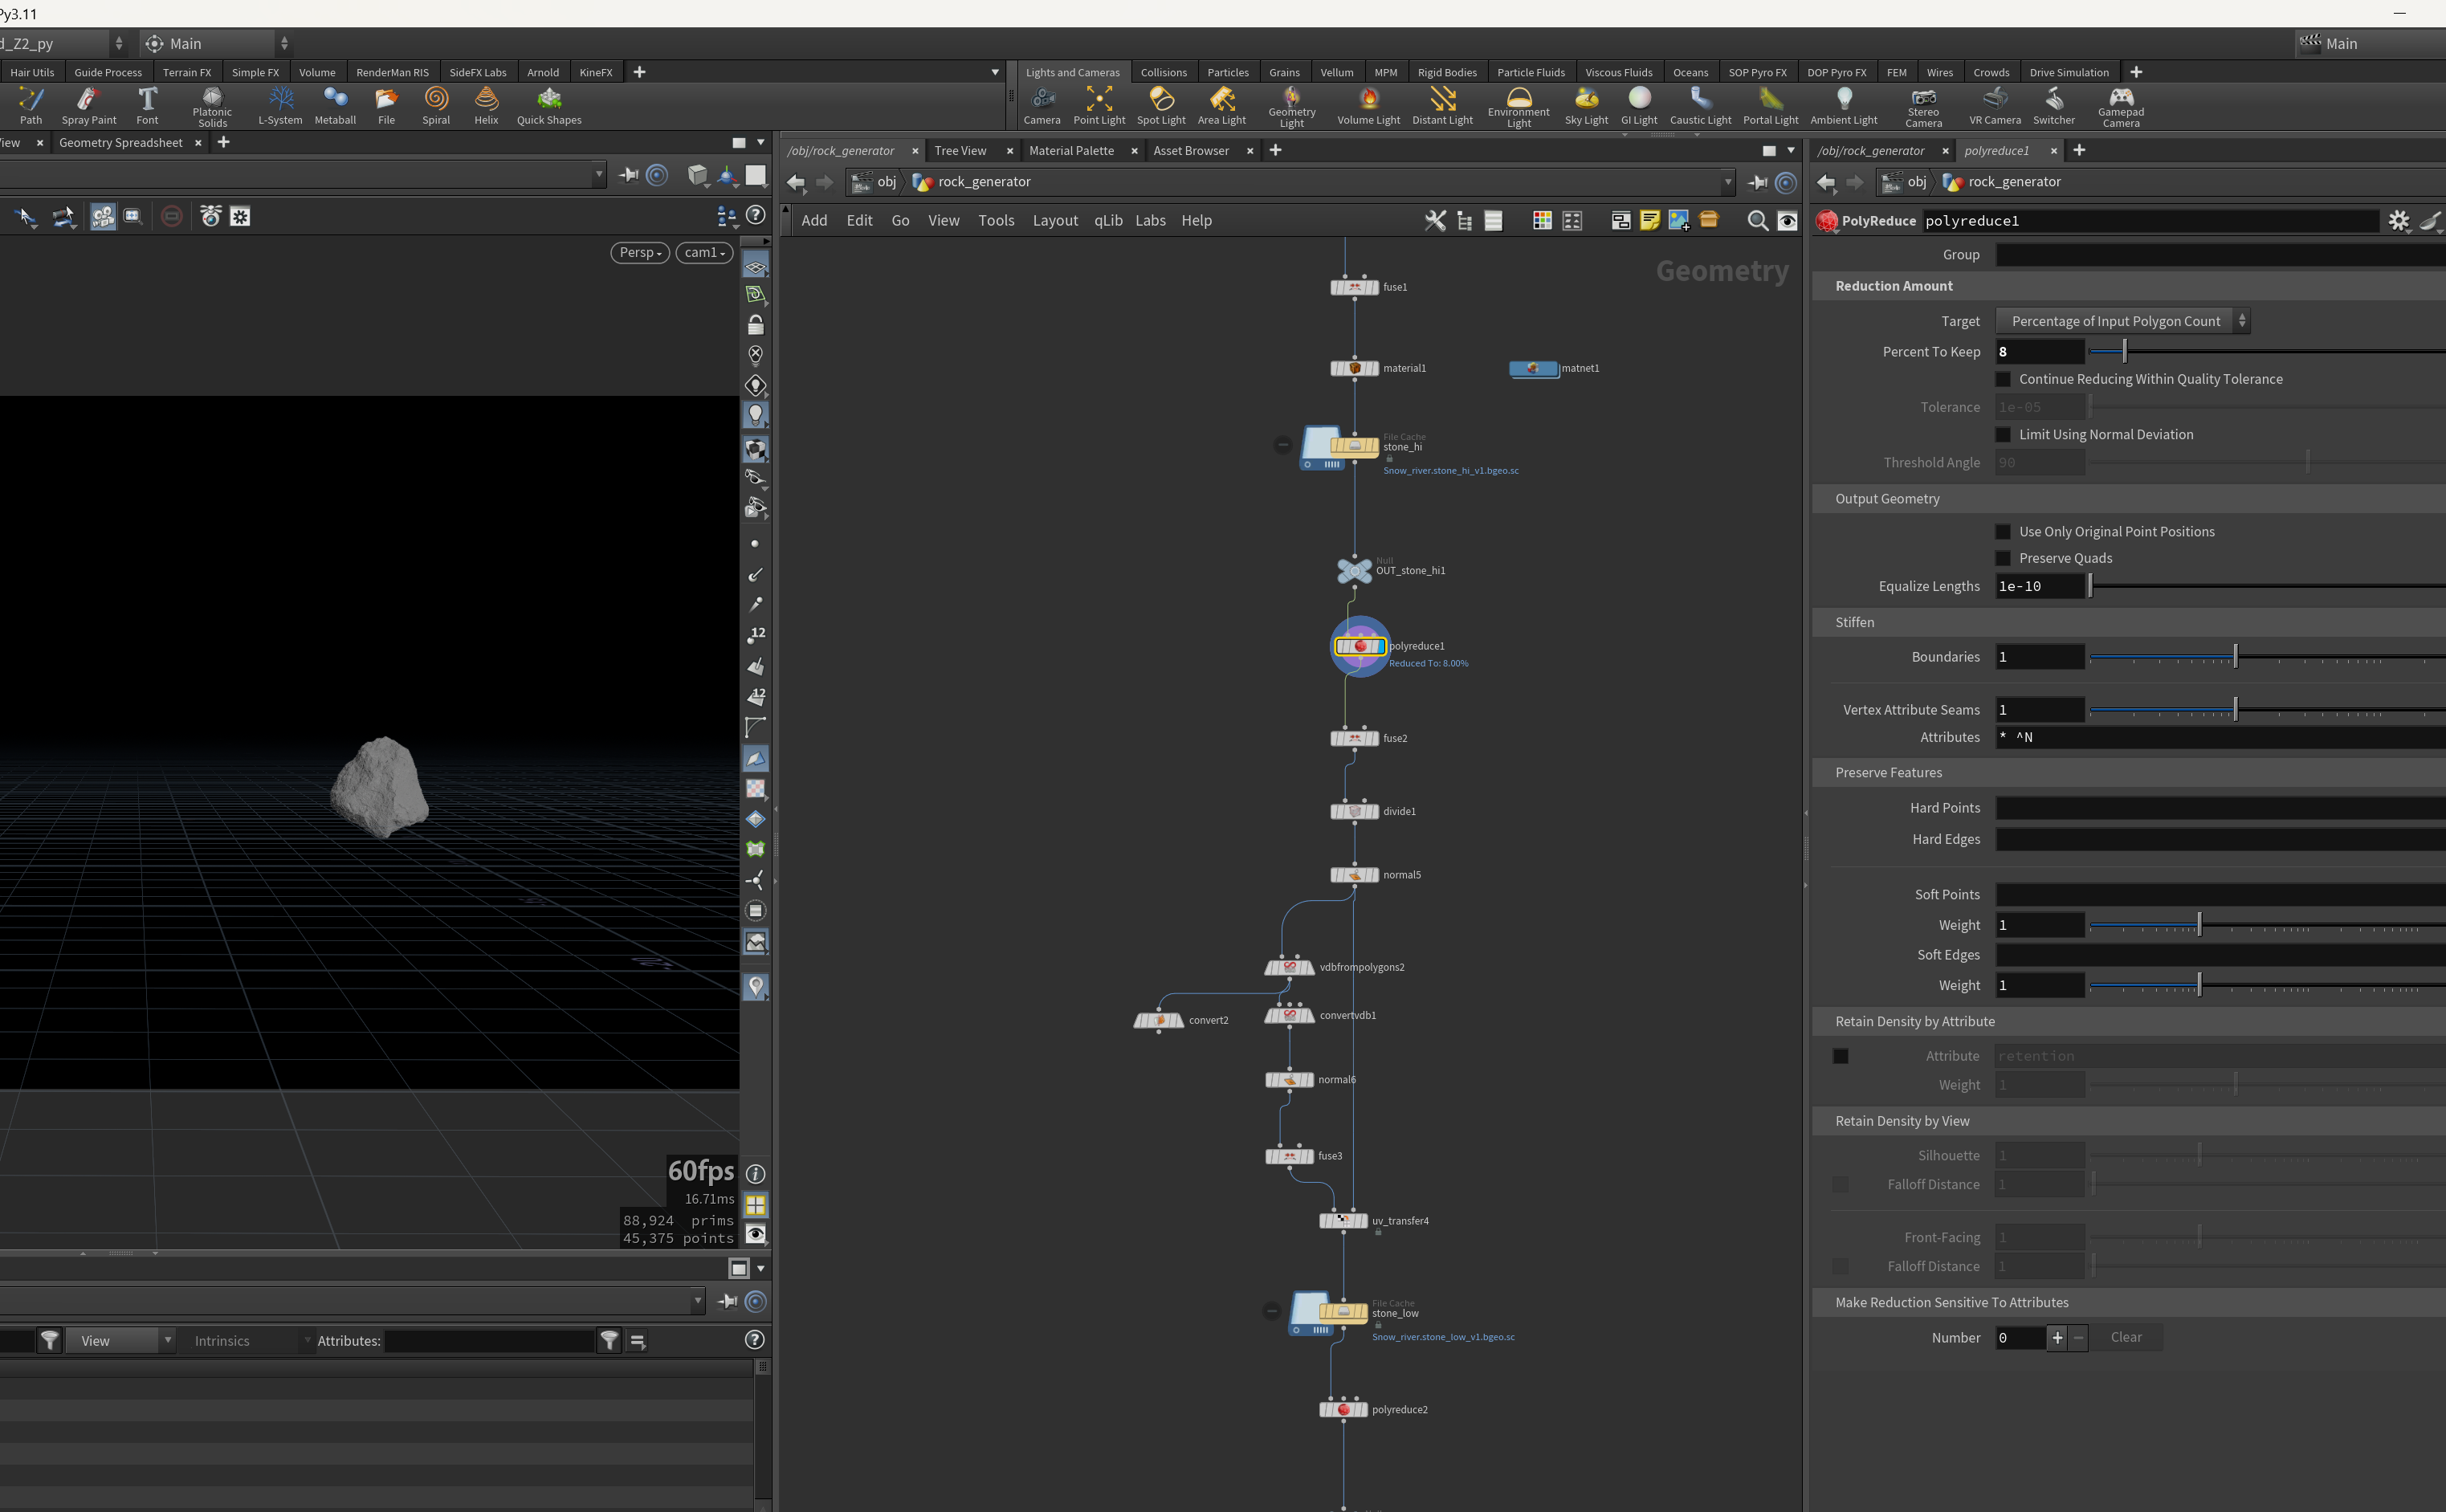Select the Spot Light shelf tool
Viewport: 2446px width, 1512px height.
tap(1160, 106)
